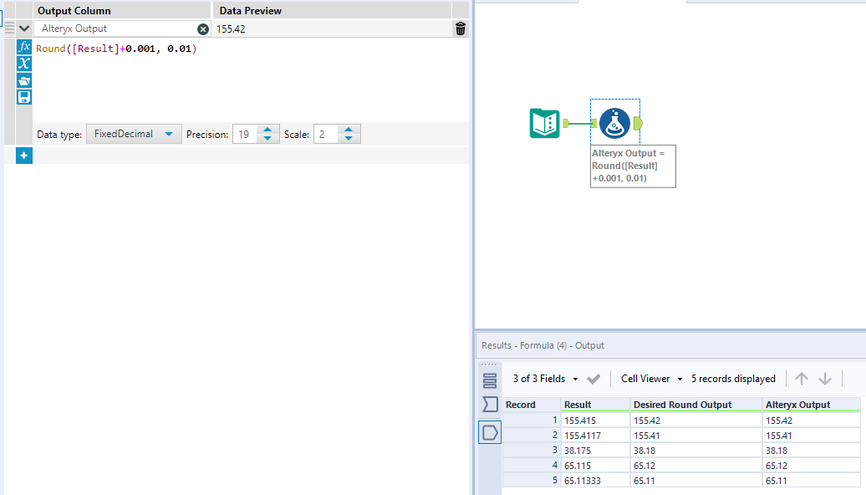Viewport: 866px width, 495px height.
Task: Decrease the Precision value
Action: click(x=267, y=139)
